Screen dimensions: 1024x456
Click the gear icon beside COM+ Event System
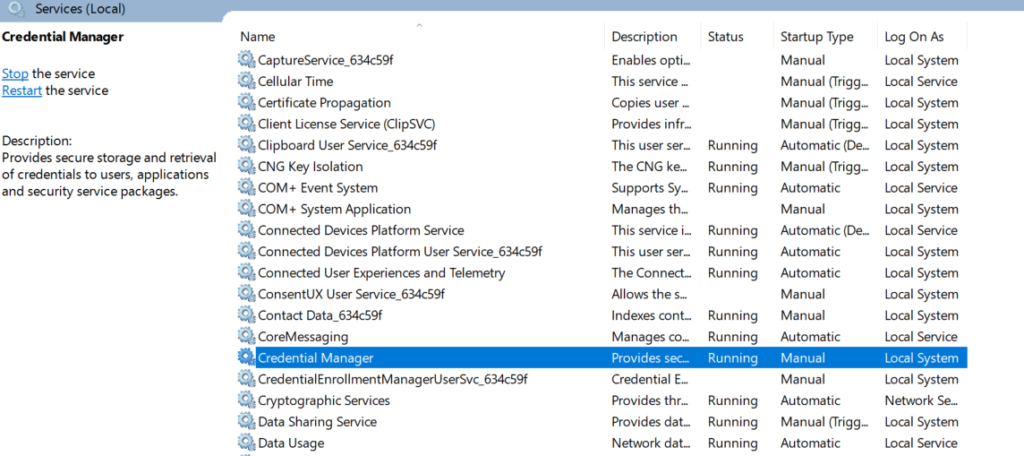[246, 187]
